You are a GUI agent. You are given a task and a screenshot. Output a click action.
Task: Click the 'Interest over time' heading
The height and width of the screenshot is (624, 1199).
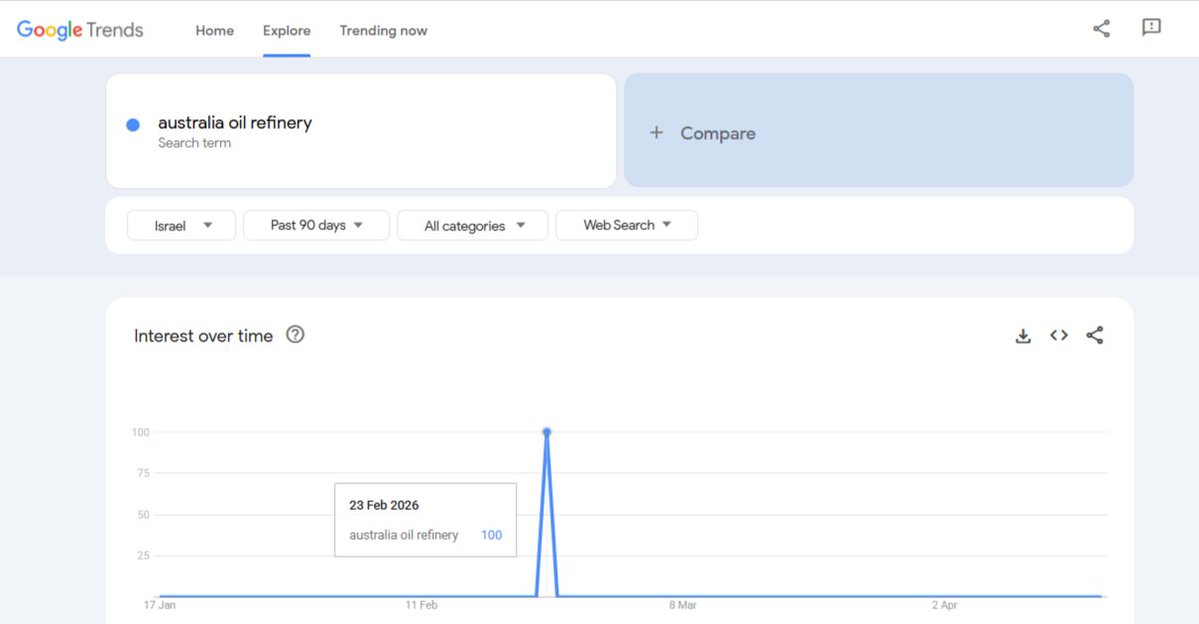click(x=203, y=336)
